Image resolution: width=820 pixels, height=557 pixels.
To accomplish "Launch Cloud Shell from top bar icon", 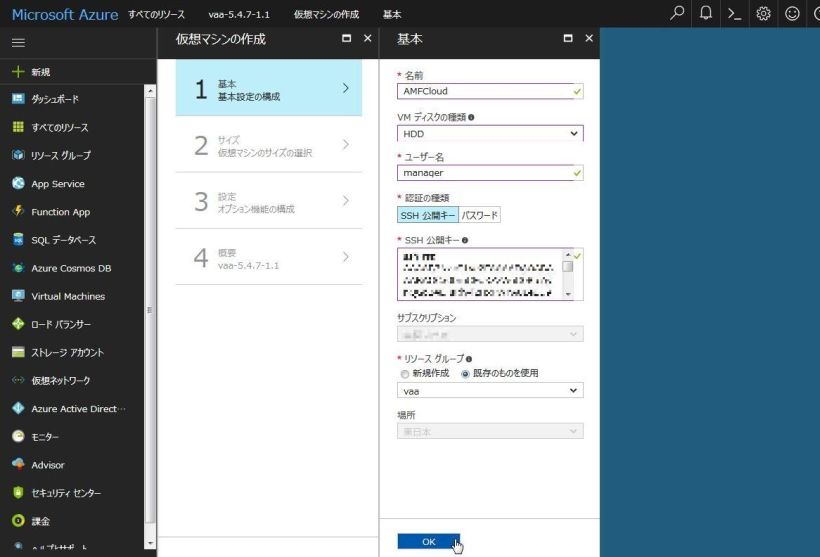I will pos(734,14).
